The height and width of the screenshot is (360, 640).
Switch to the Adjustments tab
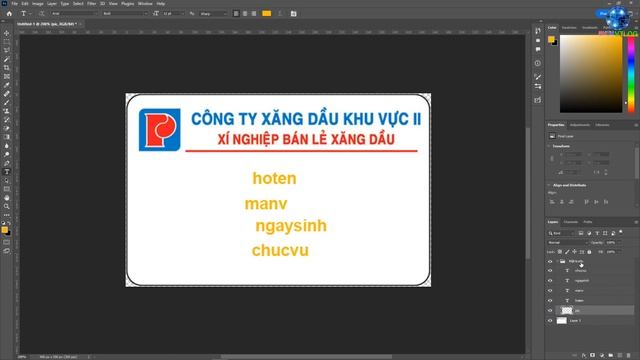tap(580, 125)
